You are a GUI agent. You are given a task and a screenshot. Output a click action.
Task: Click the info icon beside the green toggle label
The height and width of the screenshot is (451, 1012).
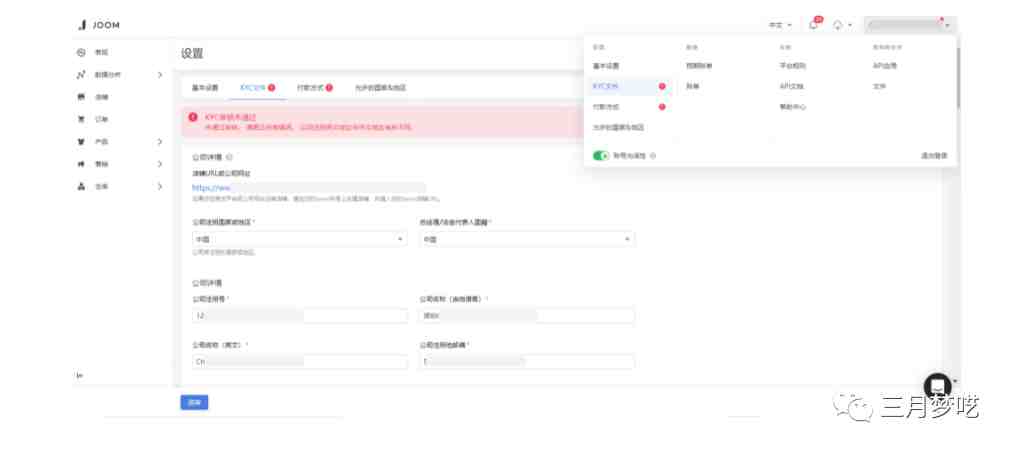[653, 156]
